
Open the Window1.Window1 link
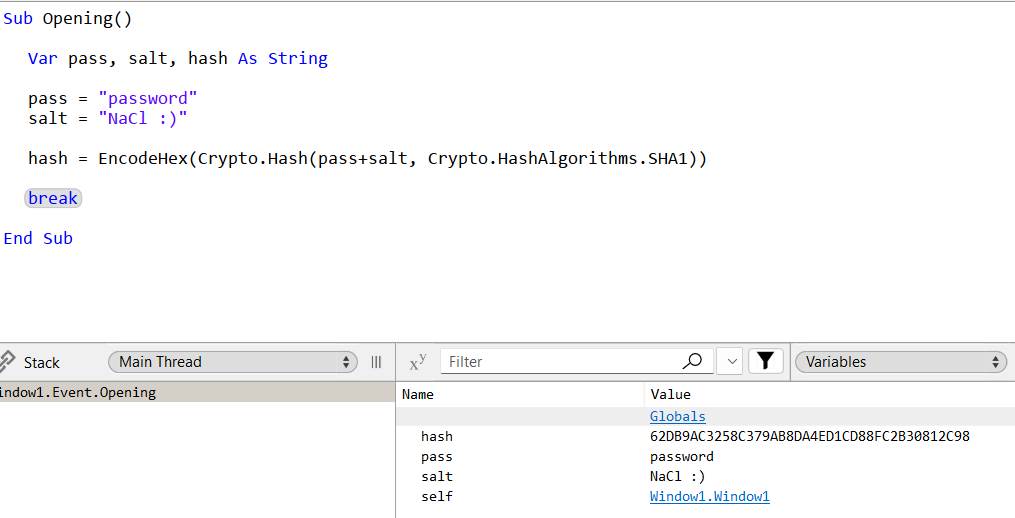(x=709, y=497)
